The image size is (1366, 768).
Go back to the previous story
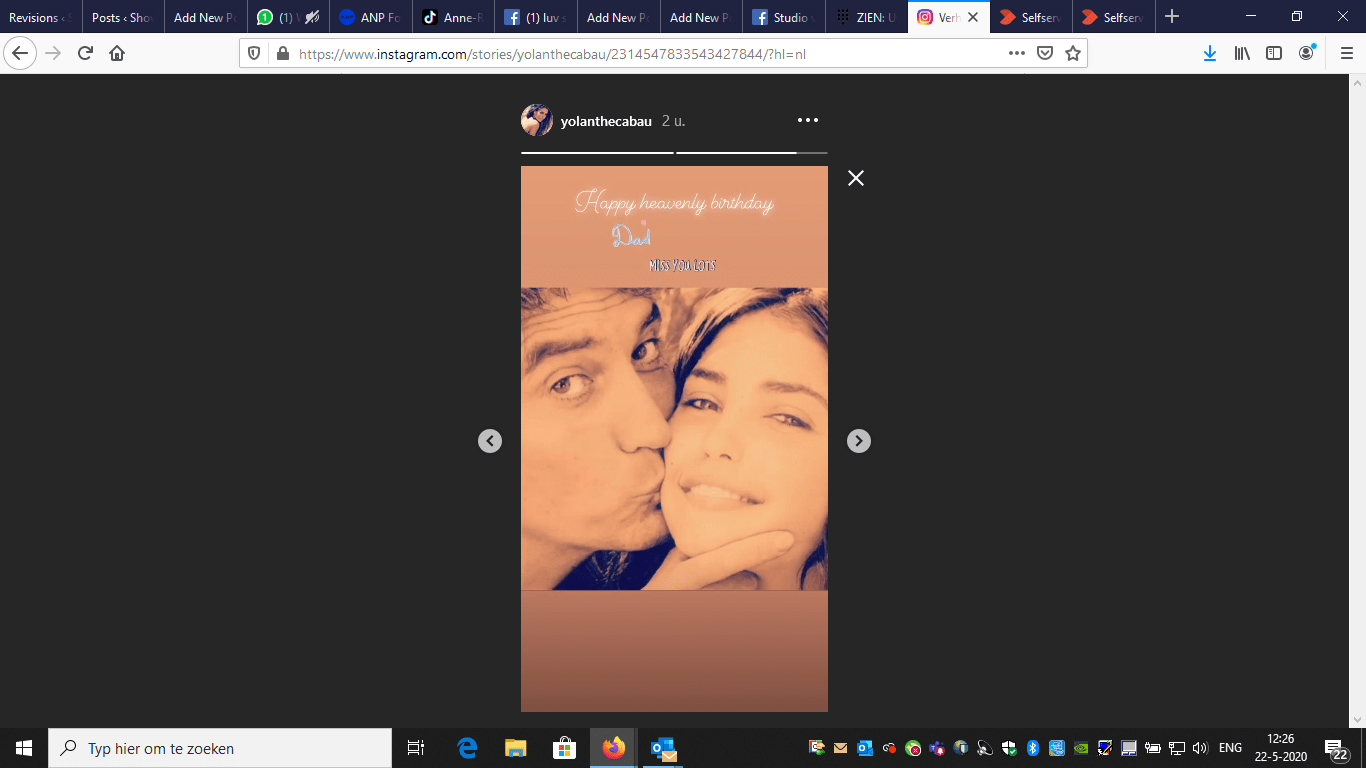tap(490, 441)
